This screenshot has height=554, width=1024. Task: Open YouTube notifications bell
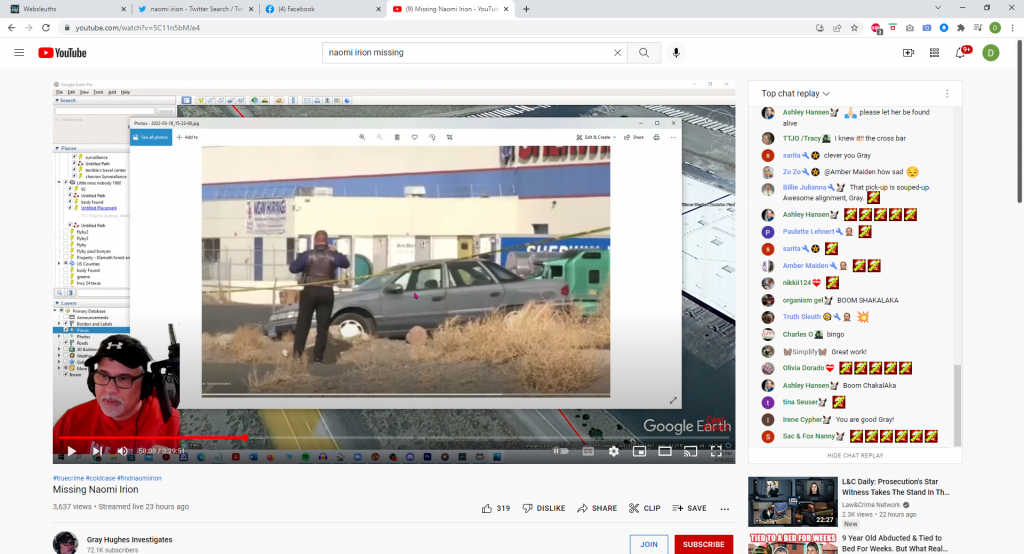961,53
